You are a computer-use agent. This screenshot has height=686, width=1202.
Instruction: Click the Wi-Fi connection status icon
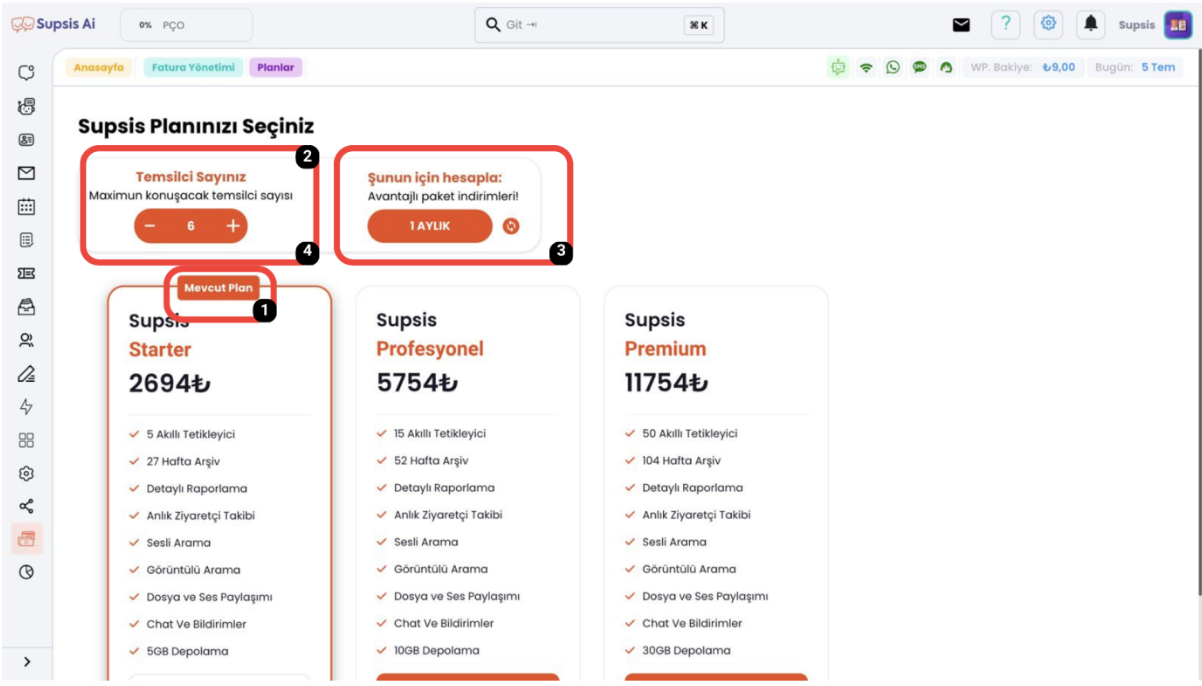click(866, 68)
